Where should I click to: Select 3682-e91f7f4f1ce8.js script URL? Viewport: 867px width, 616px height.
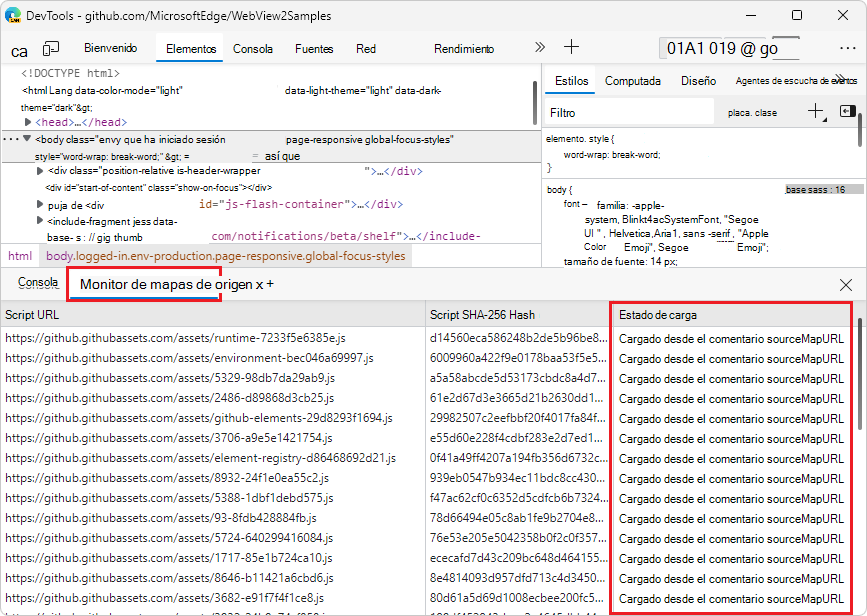[x=164, y=598]
